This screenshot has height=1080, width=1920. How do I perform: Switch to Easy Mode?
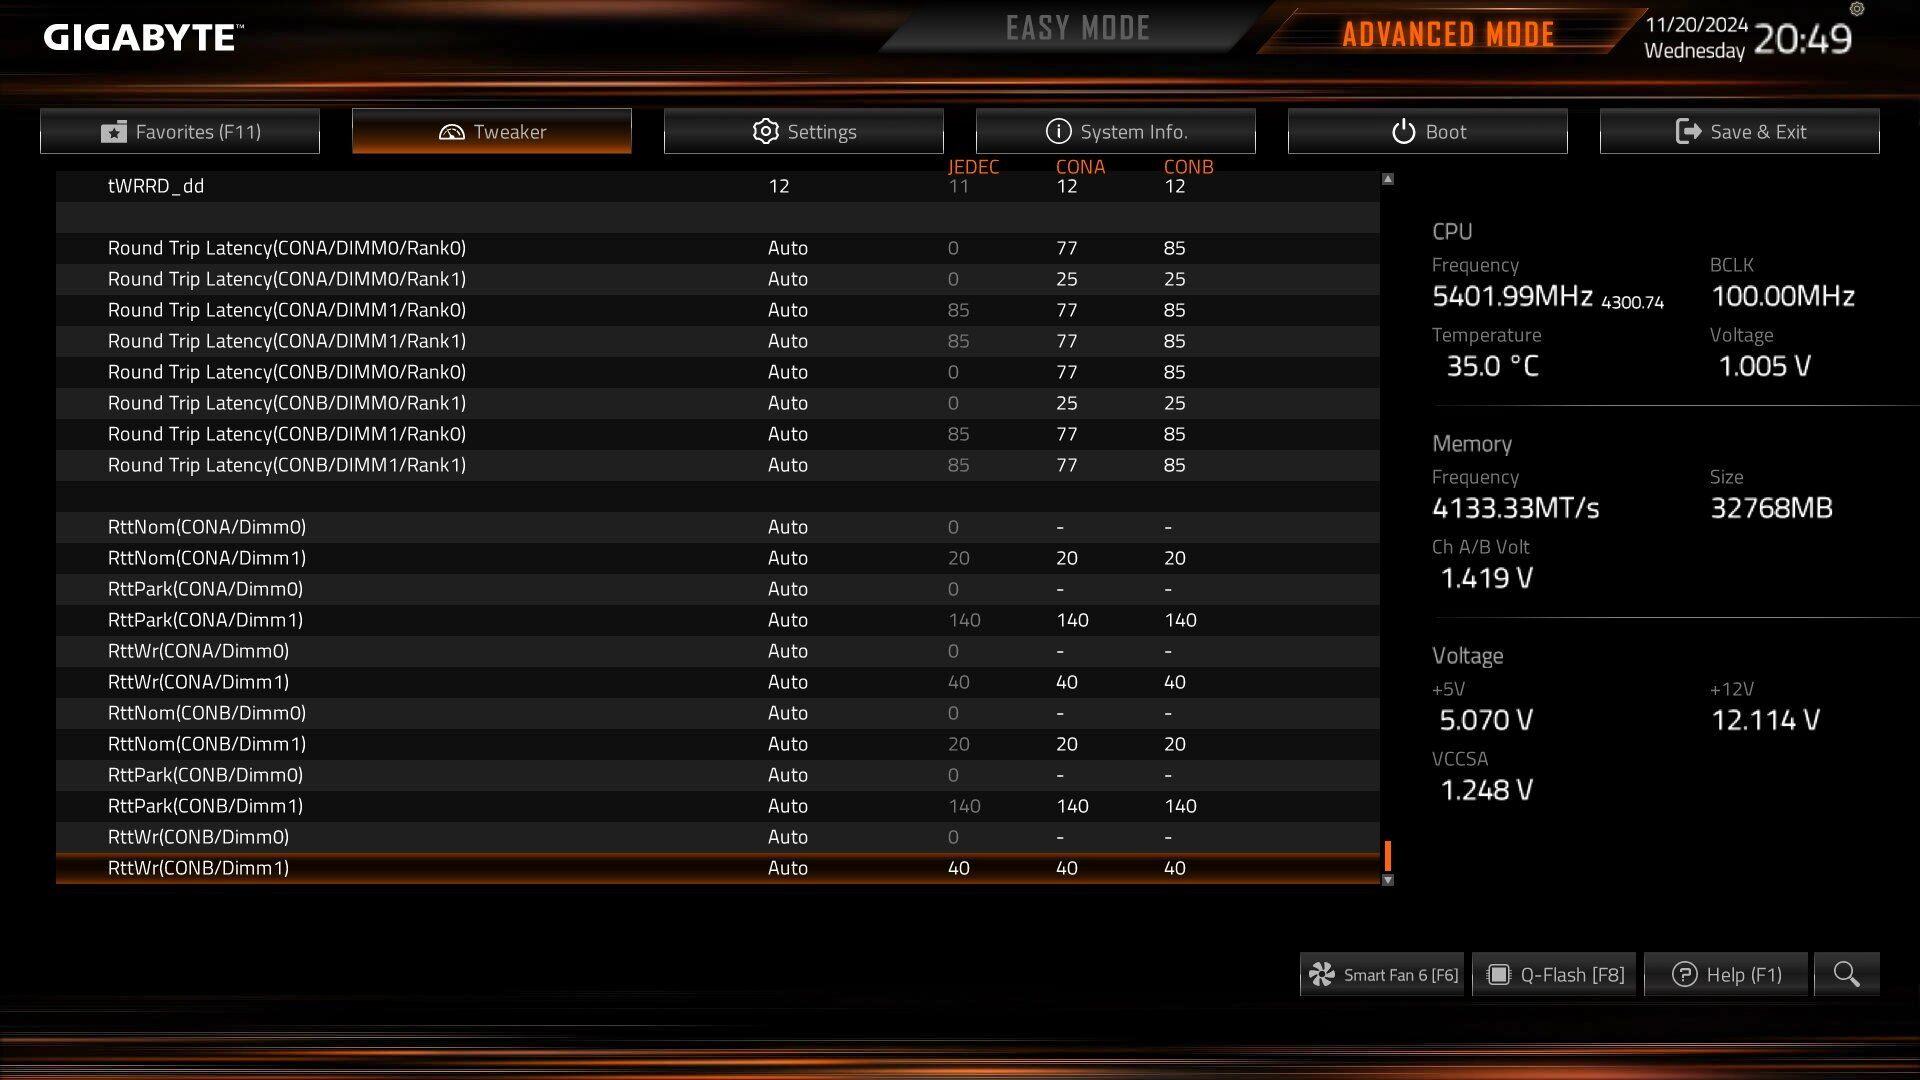pyautogui.click(x=1078, y=29)
